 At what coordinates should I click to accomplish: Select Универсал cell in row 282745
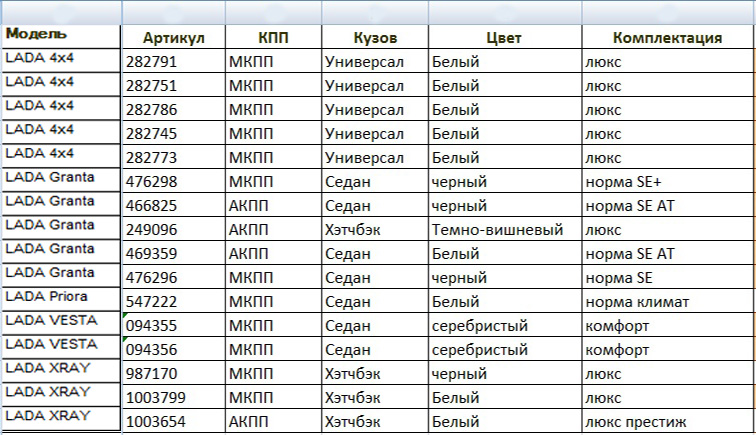(375, 133)
